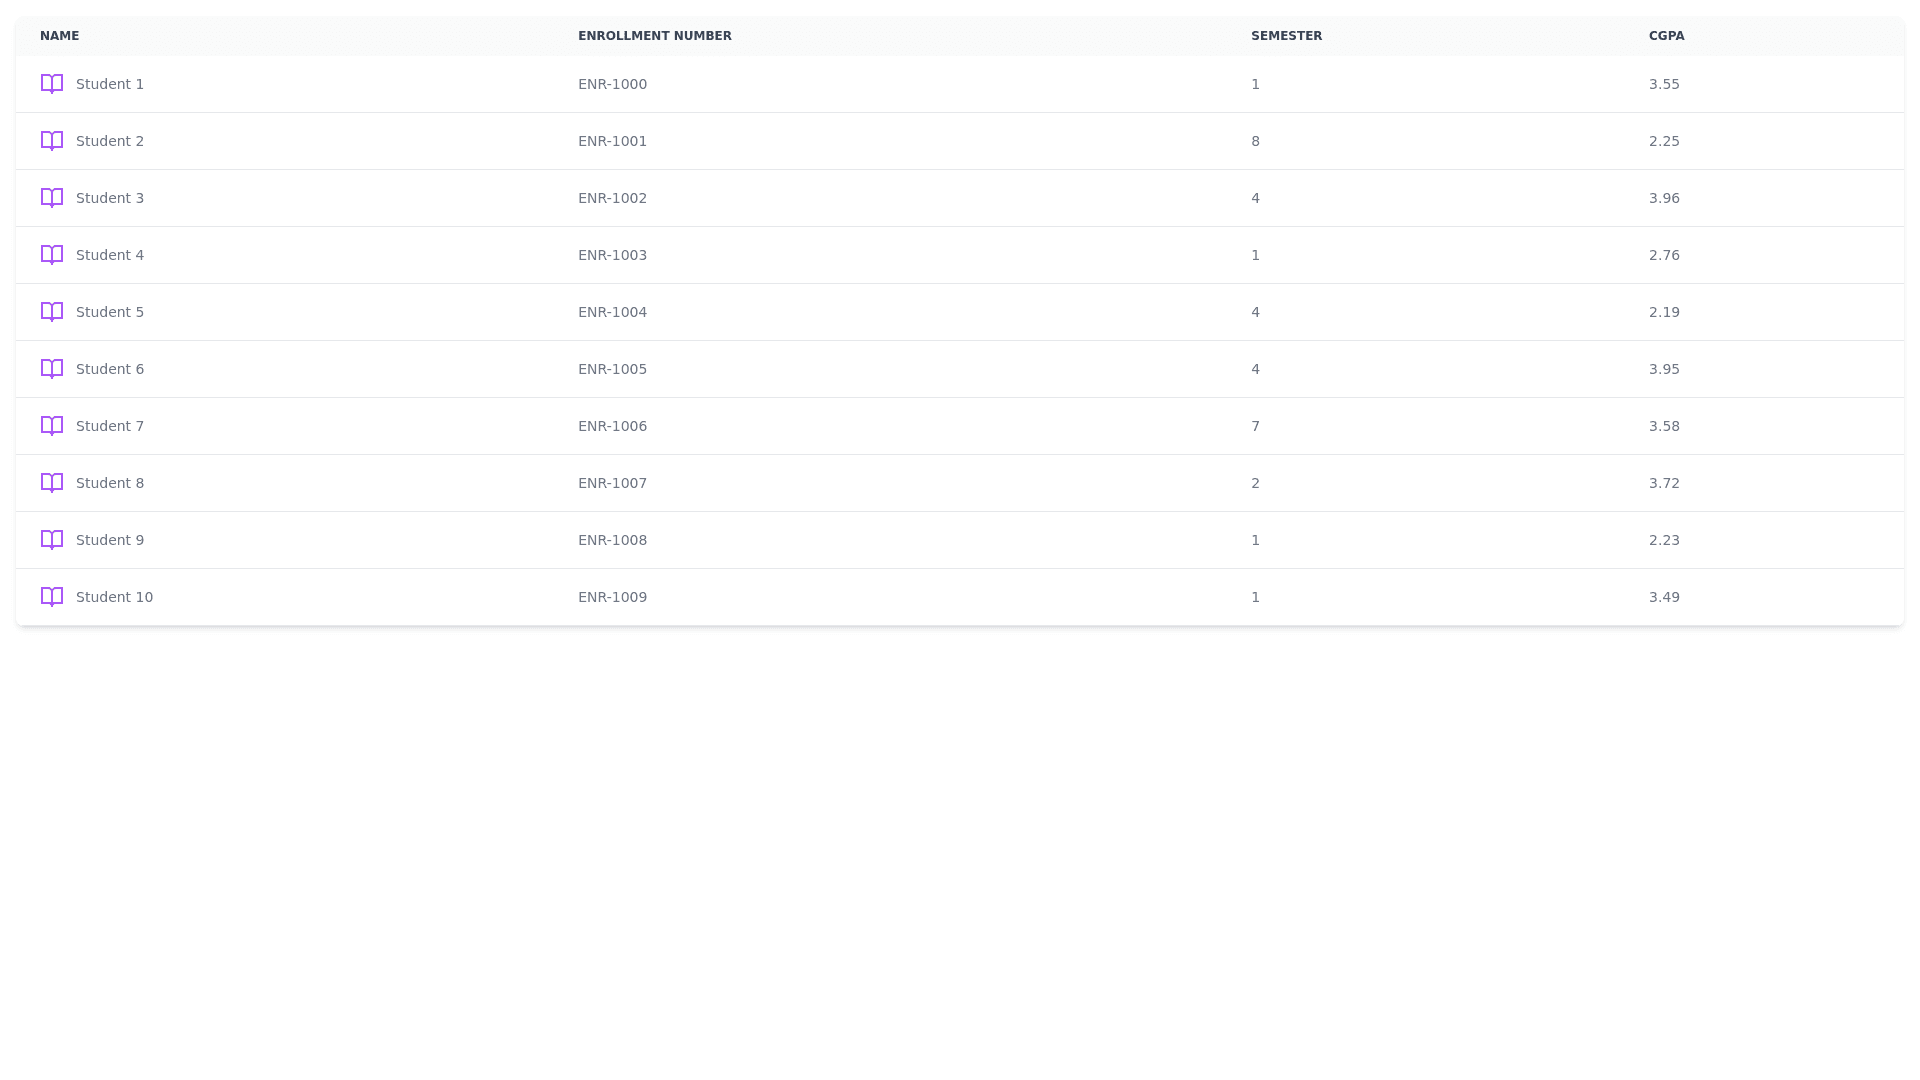Click the book icon beside Student 3
The height and width of the screenshot is (1080, 1920).
point(52,198)
